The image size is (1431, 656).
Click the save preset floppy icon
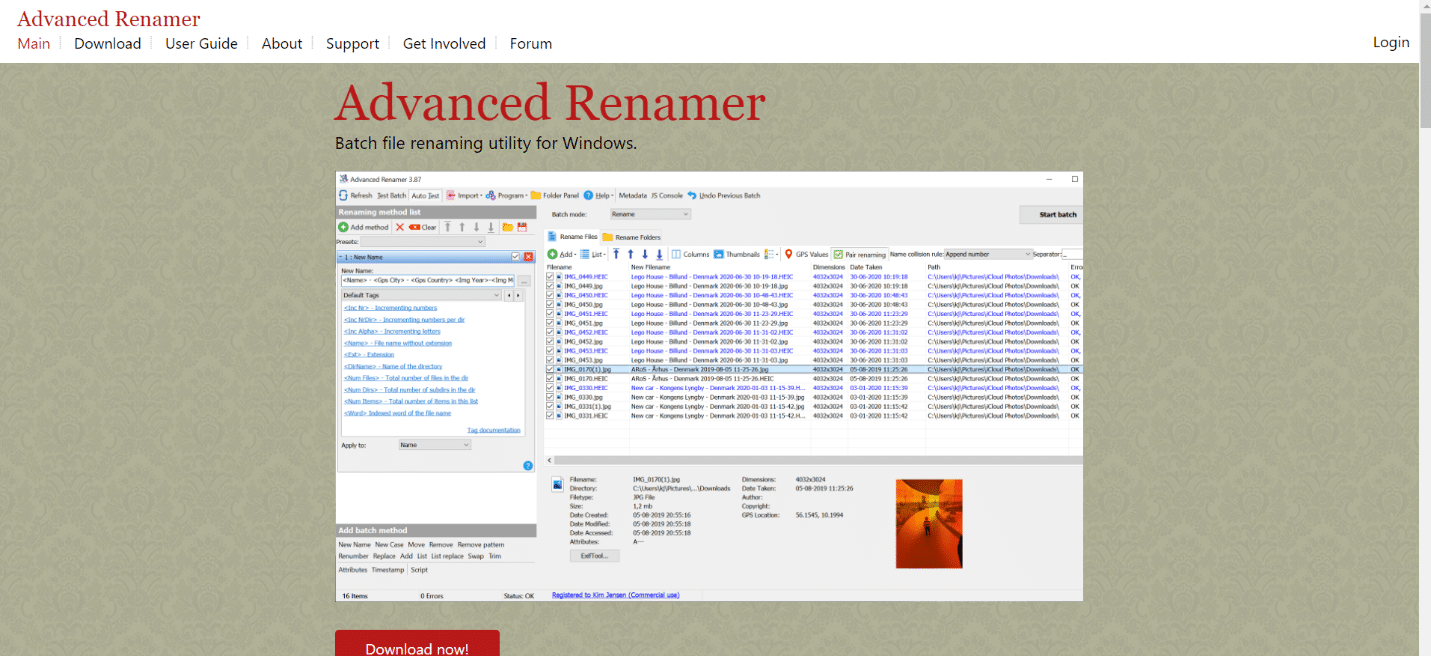coord(521,227)
